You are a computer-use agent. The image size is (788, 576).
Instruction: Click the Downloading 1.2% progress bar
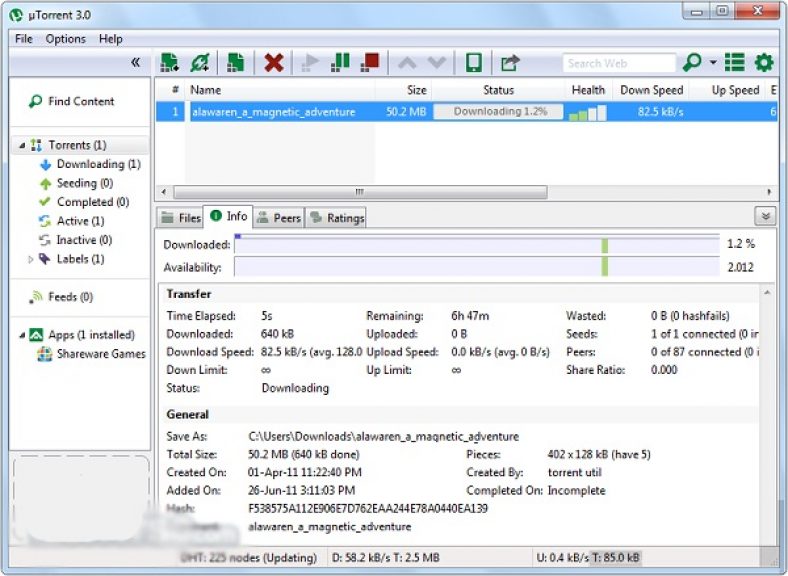(x=498, y=112)
